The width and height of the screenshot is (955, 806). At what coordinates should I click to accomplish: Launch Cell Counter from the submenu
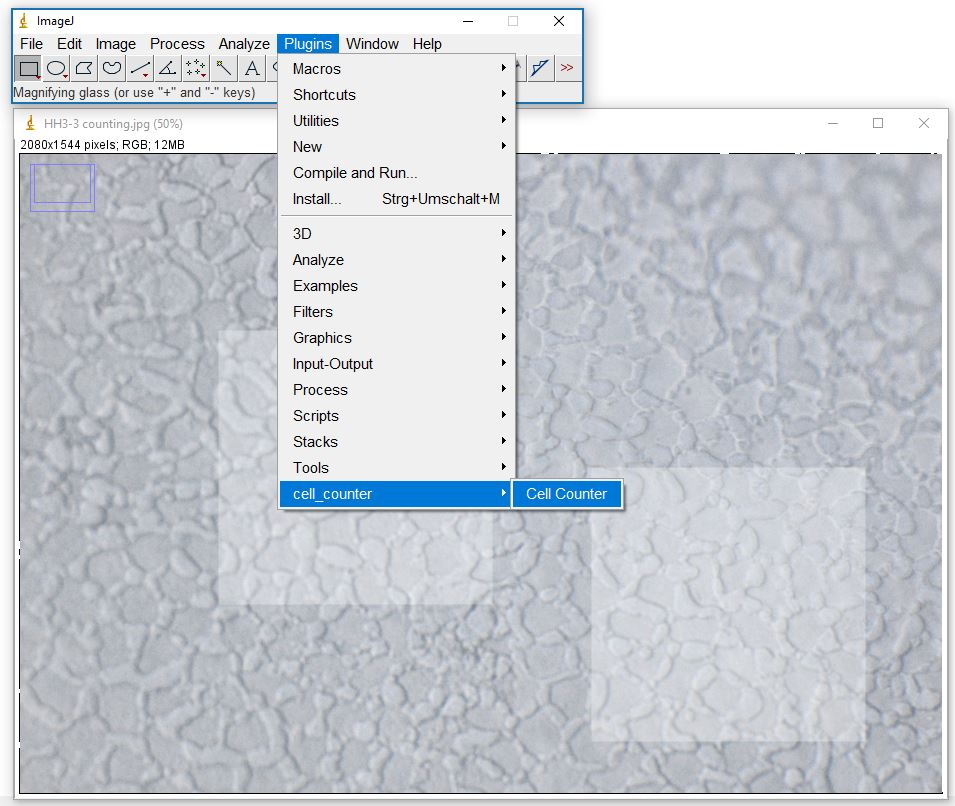[x=566, y=494]
